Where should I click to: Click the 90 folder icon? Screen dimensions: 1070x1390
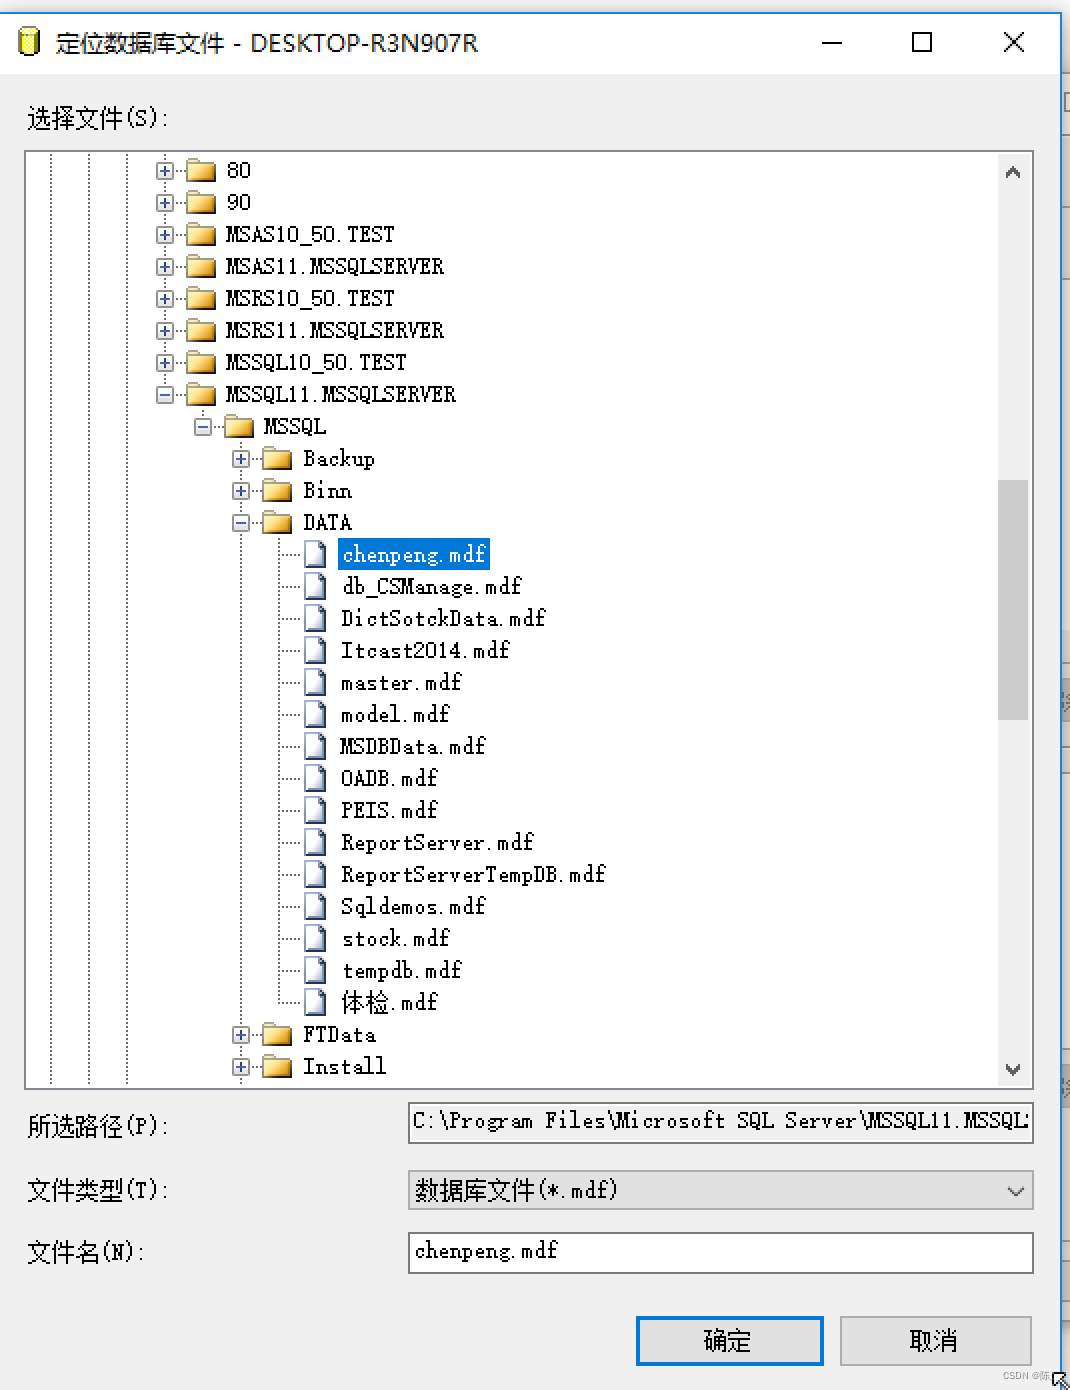[x=201, y=203]
